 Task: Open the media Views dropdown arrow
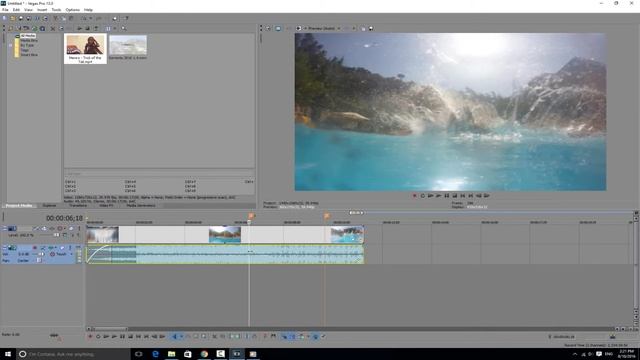tap(115, 29)
